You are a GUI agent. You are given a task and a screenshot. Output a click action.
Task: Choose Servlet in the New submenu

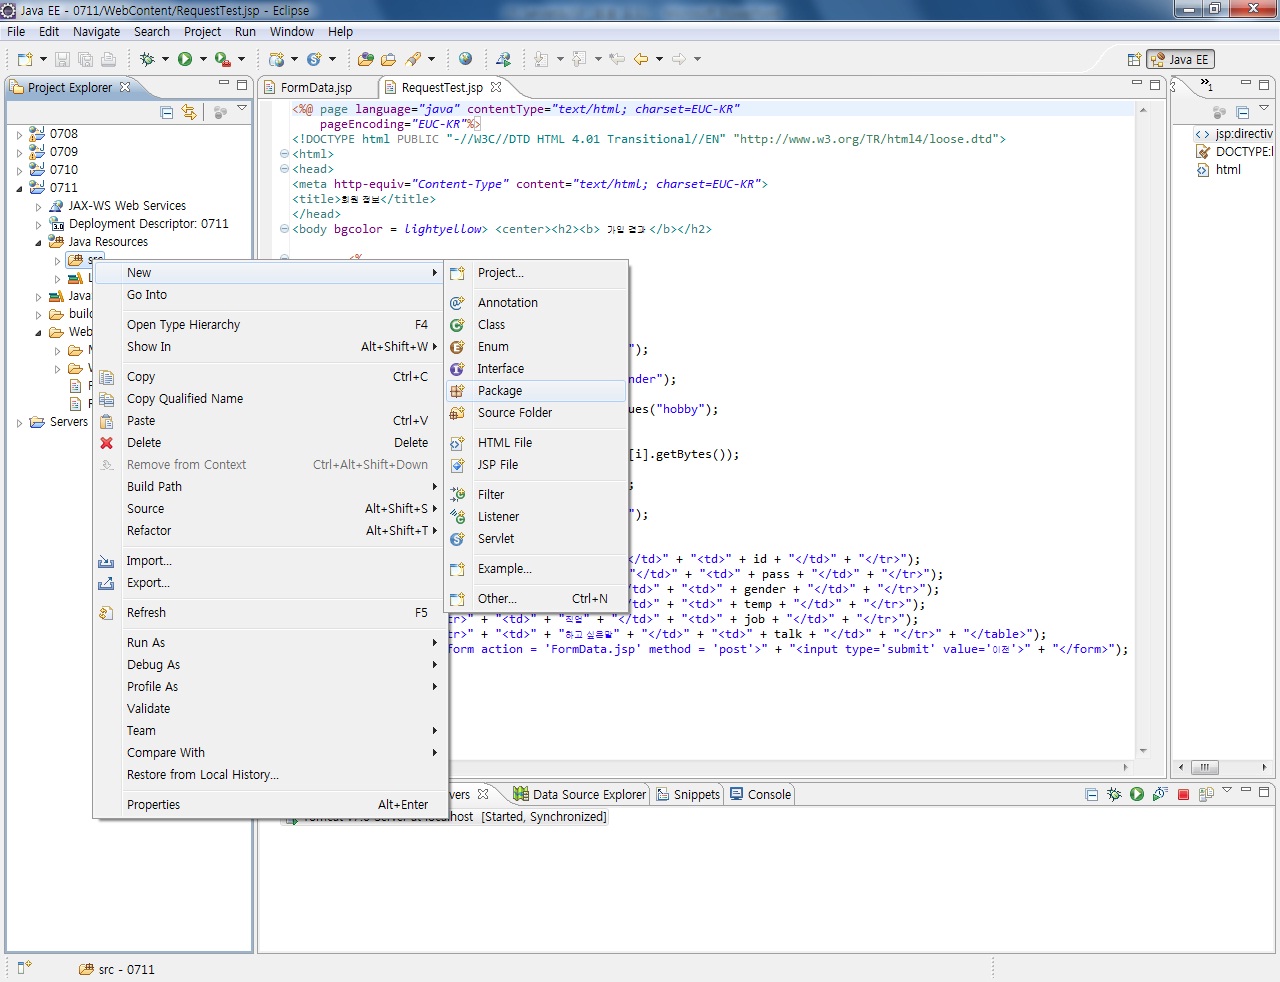point(496,539)
